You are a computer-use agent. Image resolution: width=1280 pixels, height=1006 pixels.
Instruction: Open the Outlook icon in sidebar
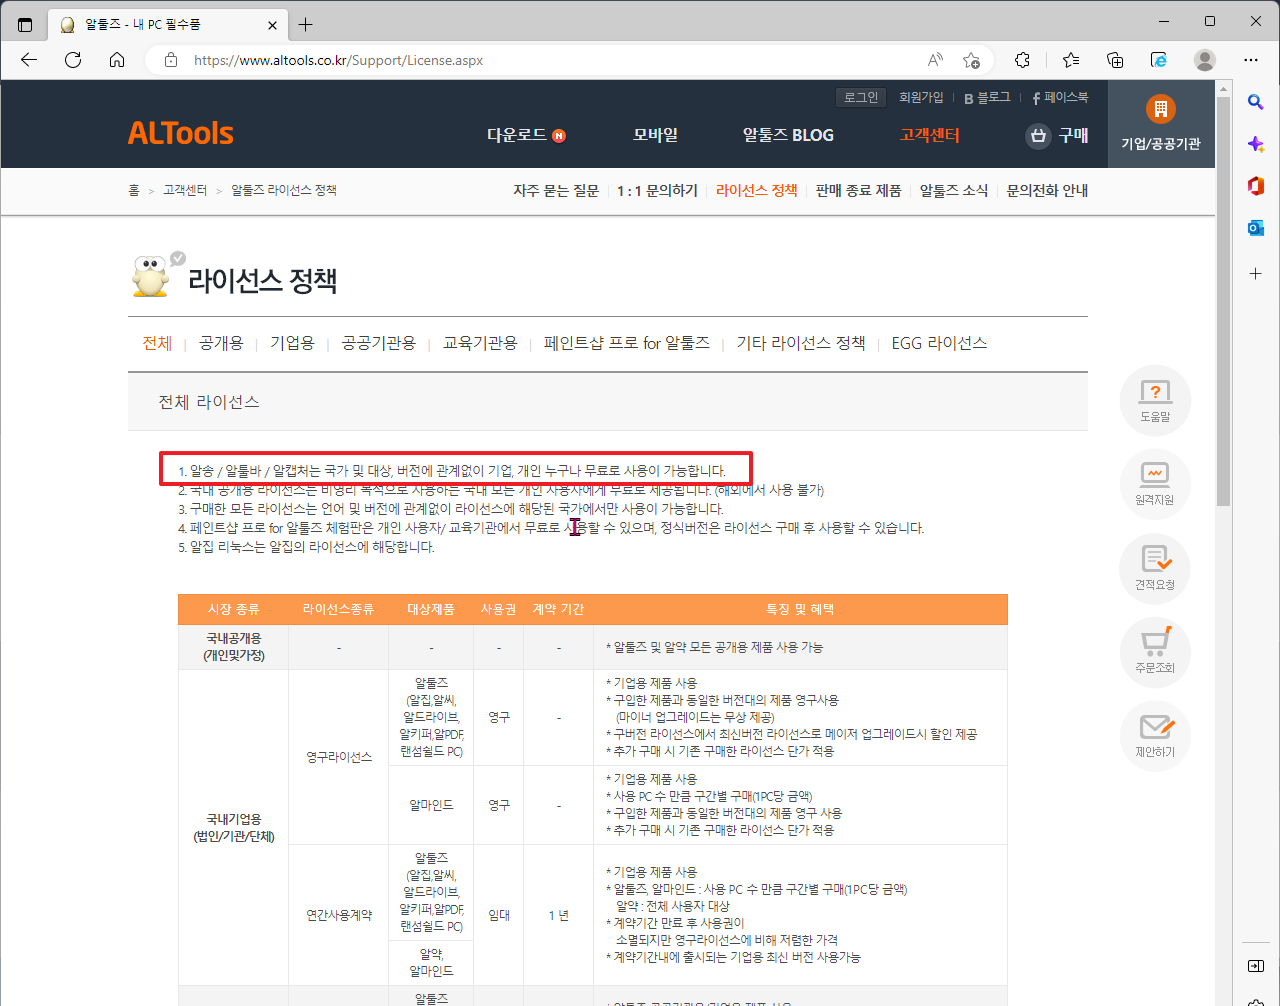point(1256,228)
